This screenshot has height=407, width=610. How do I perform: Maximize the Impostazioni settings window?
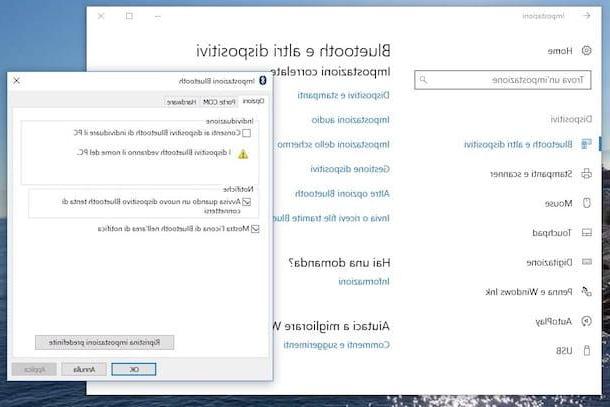click(129, 16)
